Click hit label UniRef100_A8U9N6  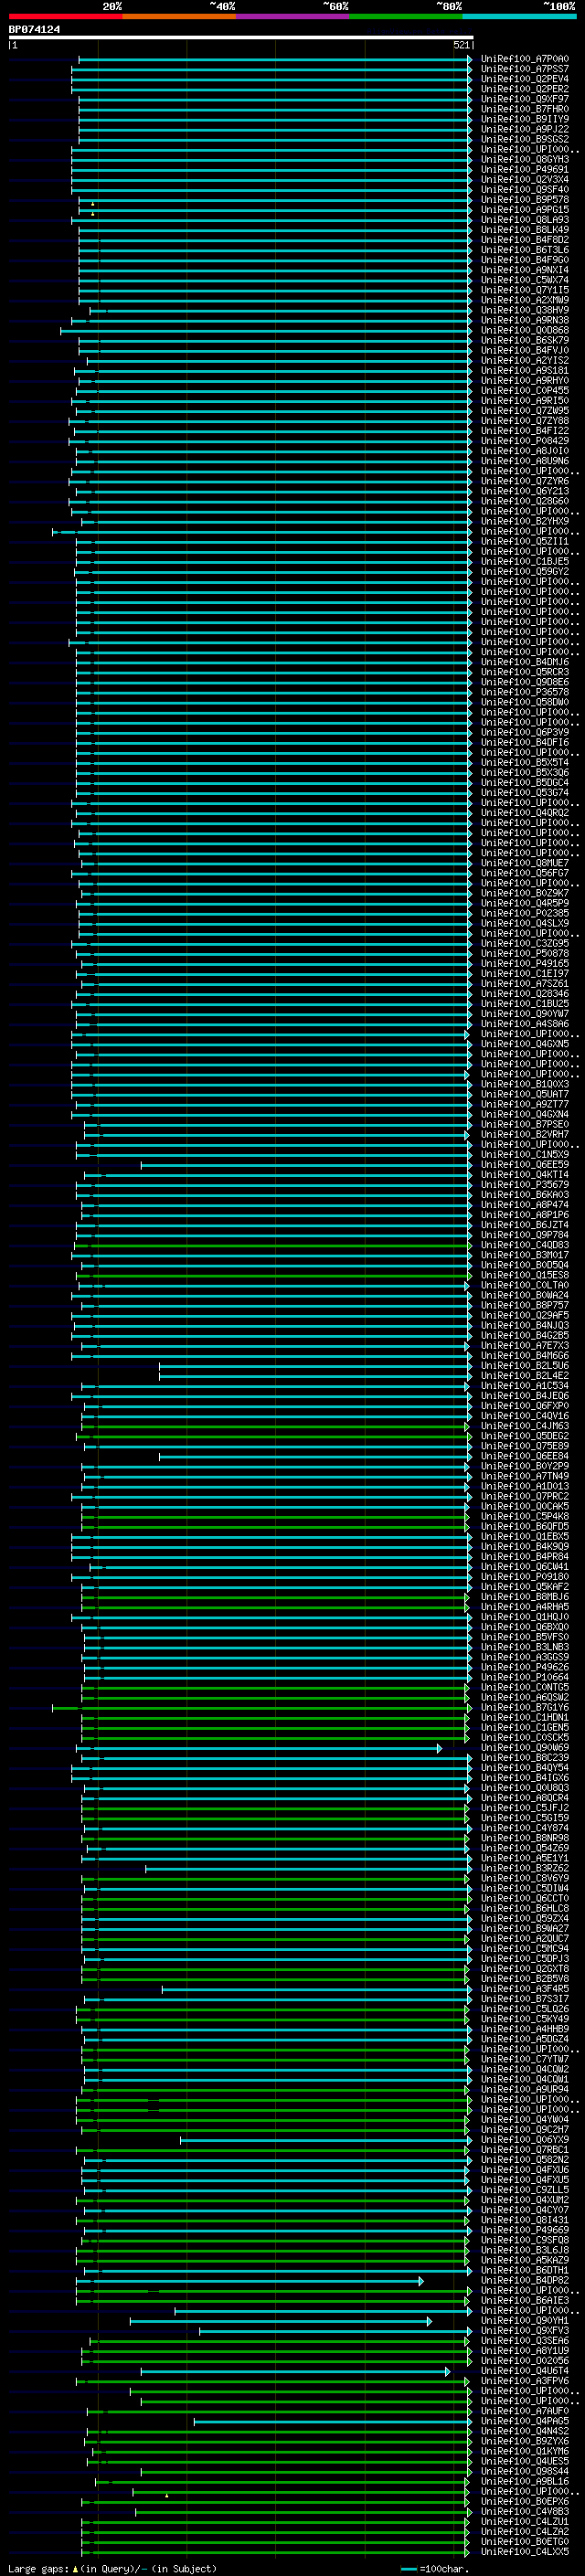[524, 461]
